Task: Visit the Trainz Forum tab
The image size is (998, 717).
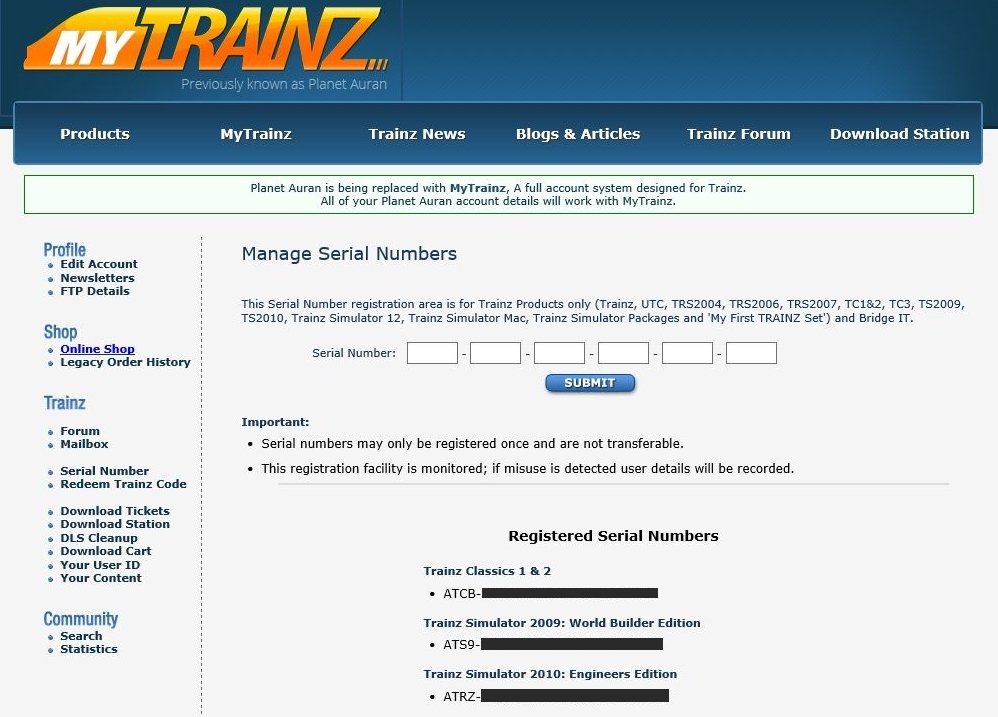Action: [x=738, y=134]
